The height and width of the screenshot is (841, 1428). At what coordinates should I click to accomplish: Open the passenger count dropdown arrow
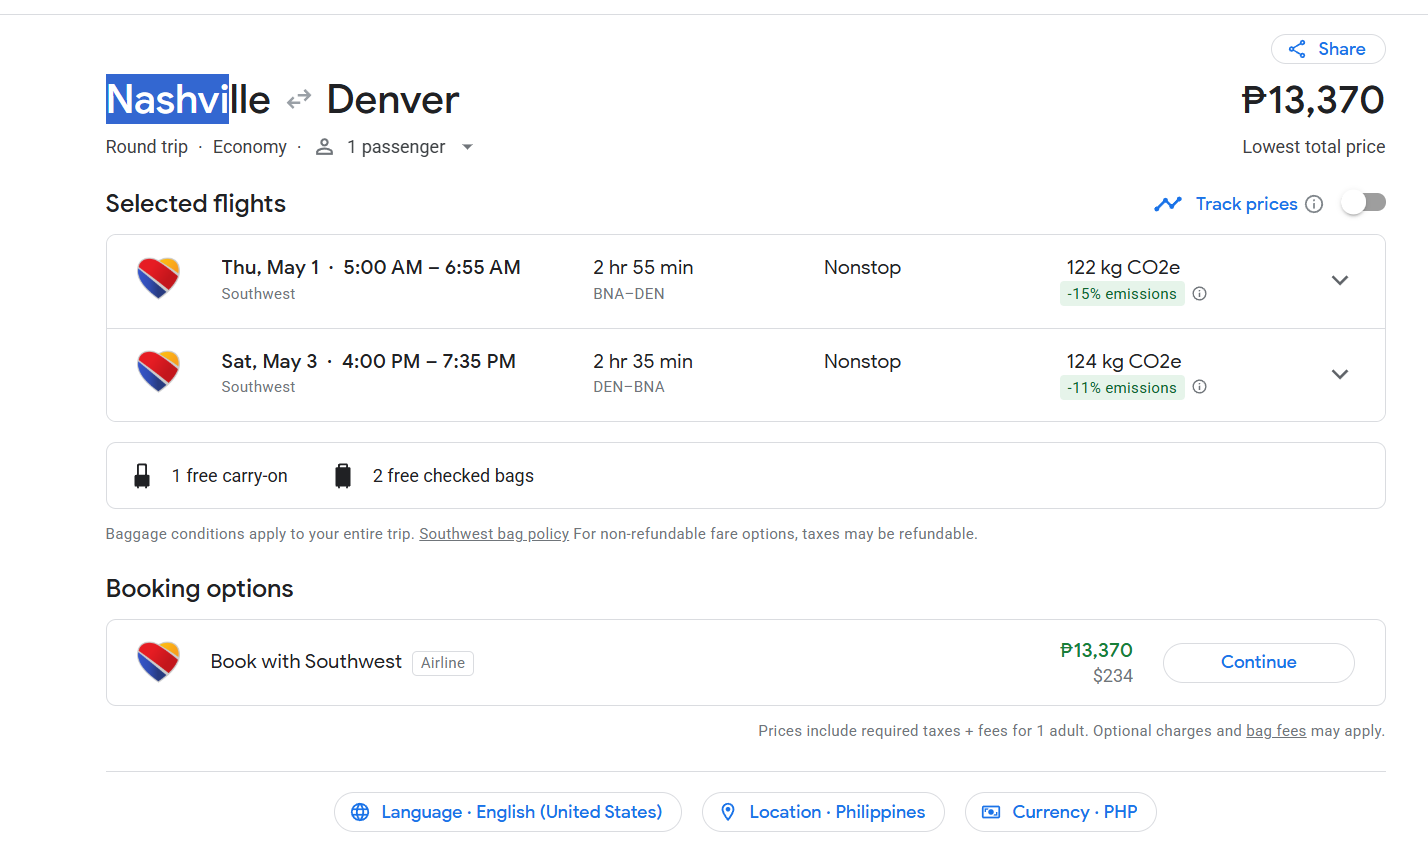pyautogui.click(x=467, y=147)
